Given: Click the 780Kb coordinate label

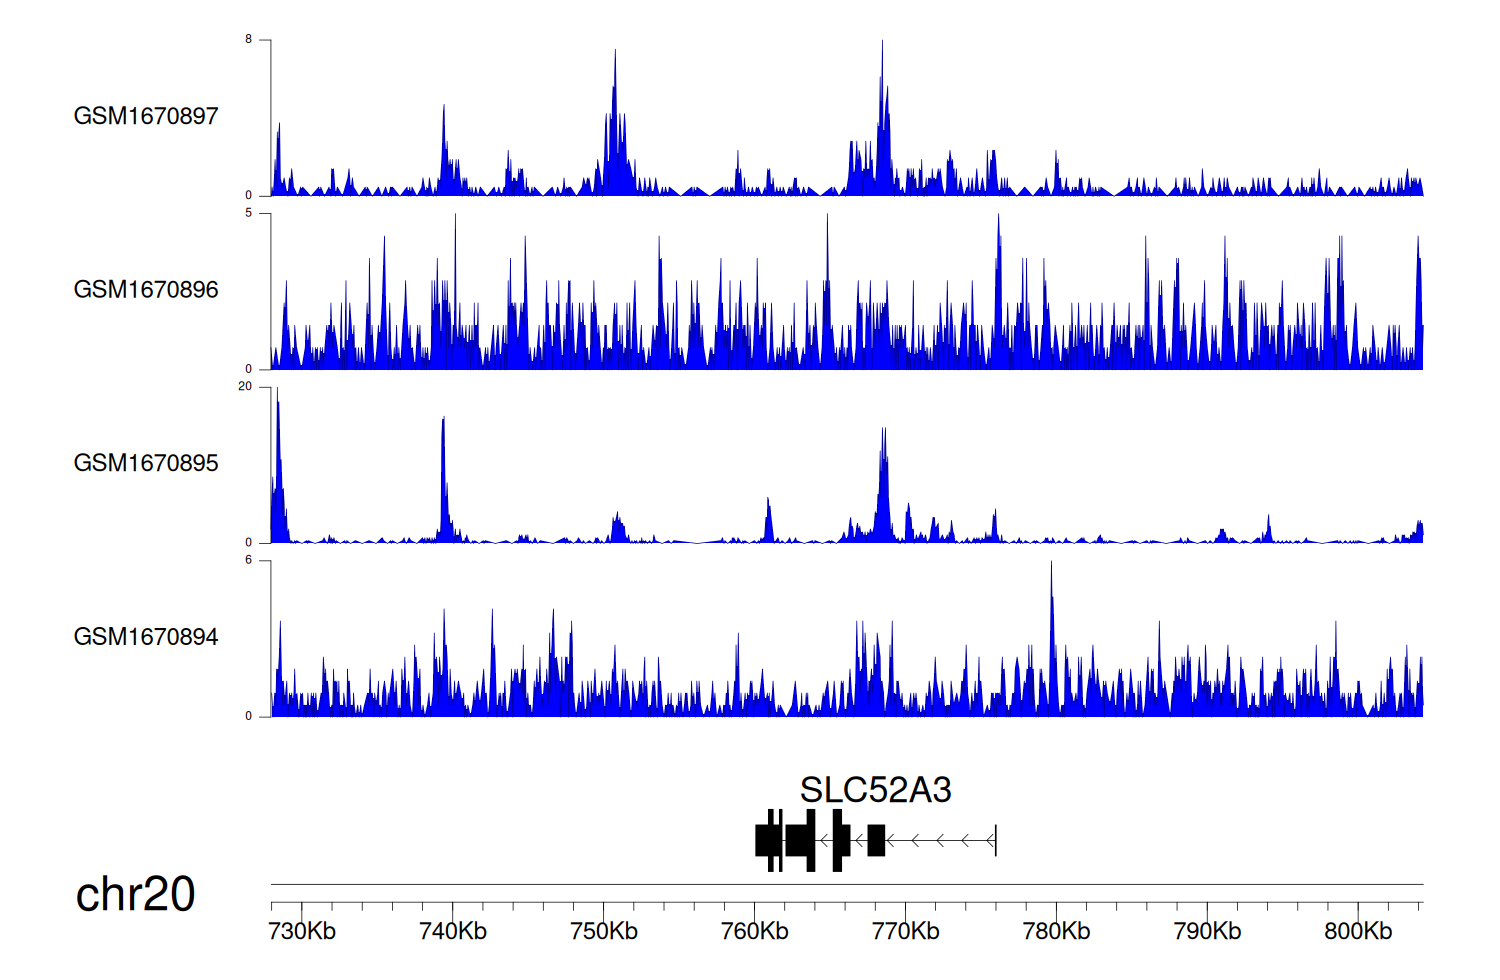Looking at the screenshot, I should [1056, 931].
